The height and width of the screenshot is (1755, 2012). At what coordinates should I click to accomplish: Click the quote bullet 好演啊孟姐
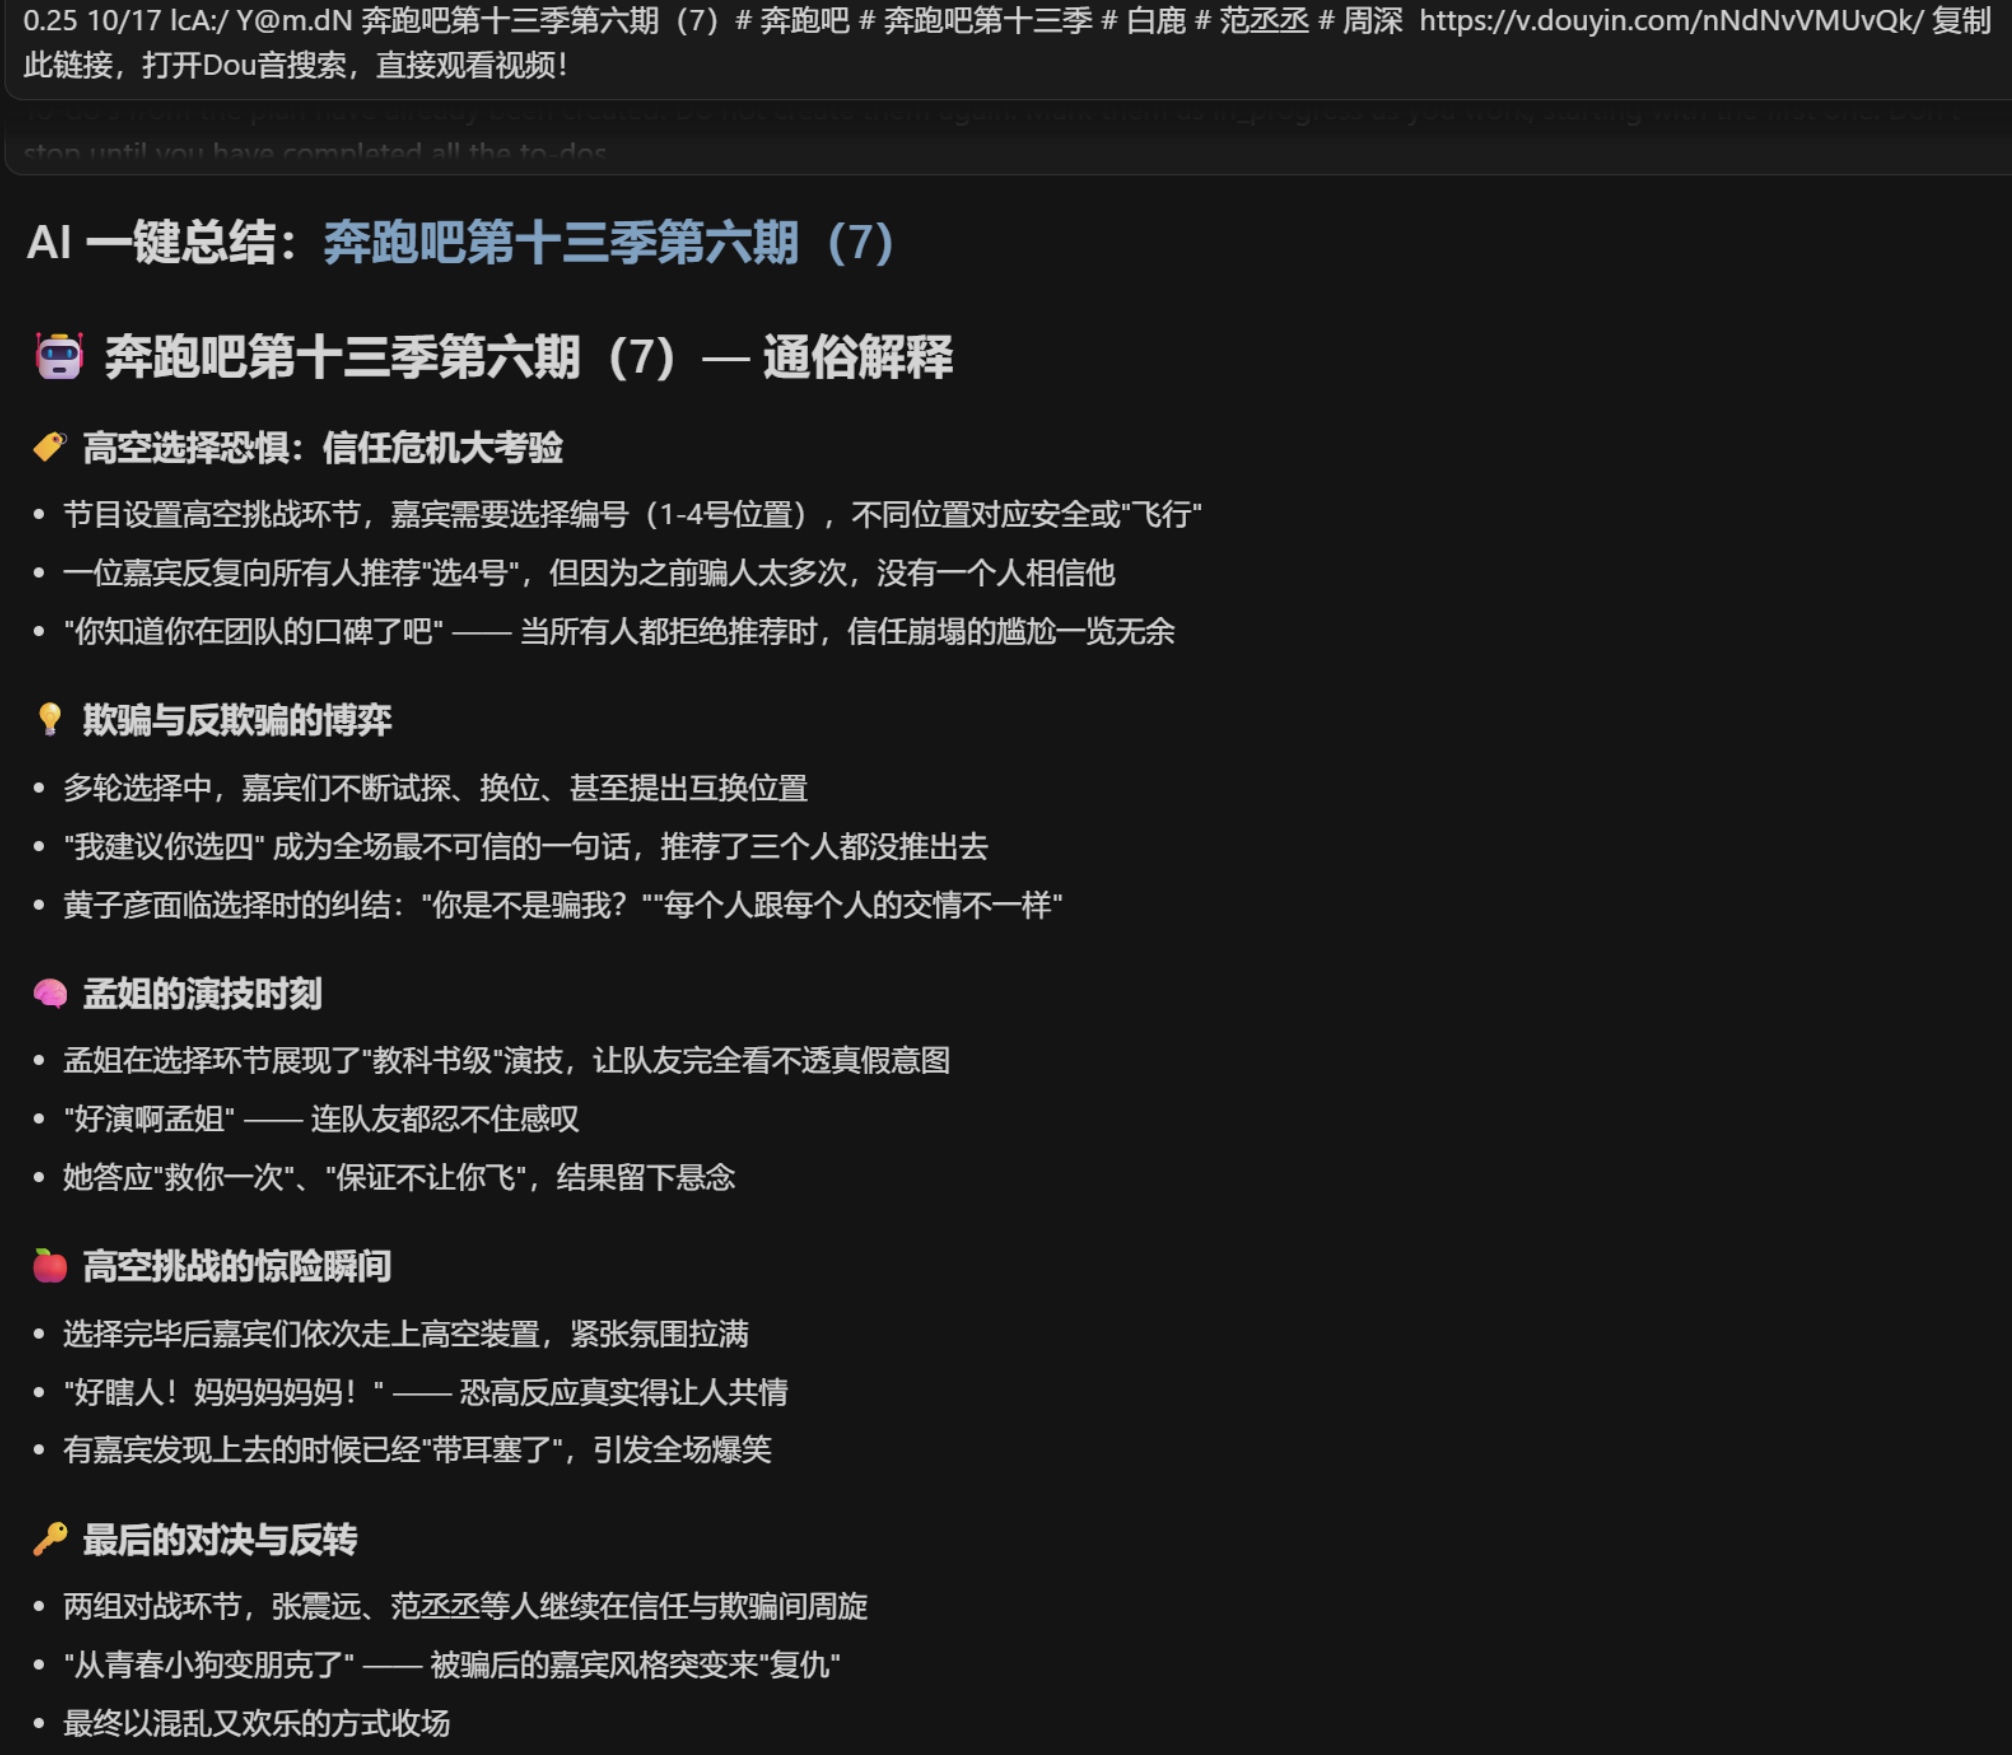320,1120
